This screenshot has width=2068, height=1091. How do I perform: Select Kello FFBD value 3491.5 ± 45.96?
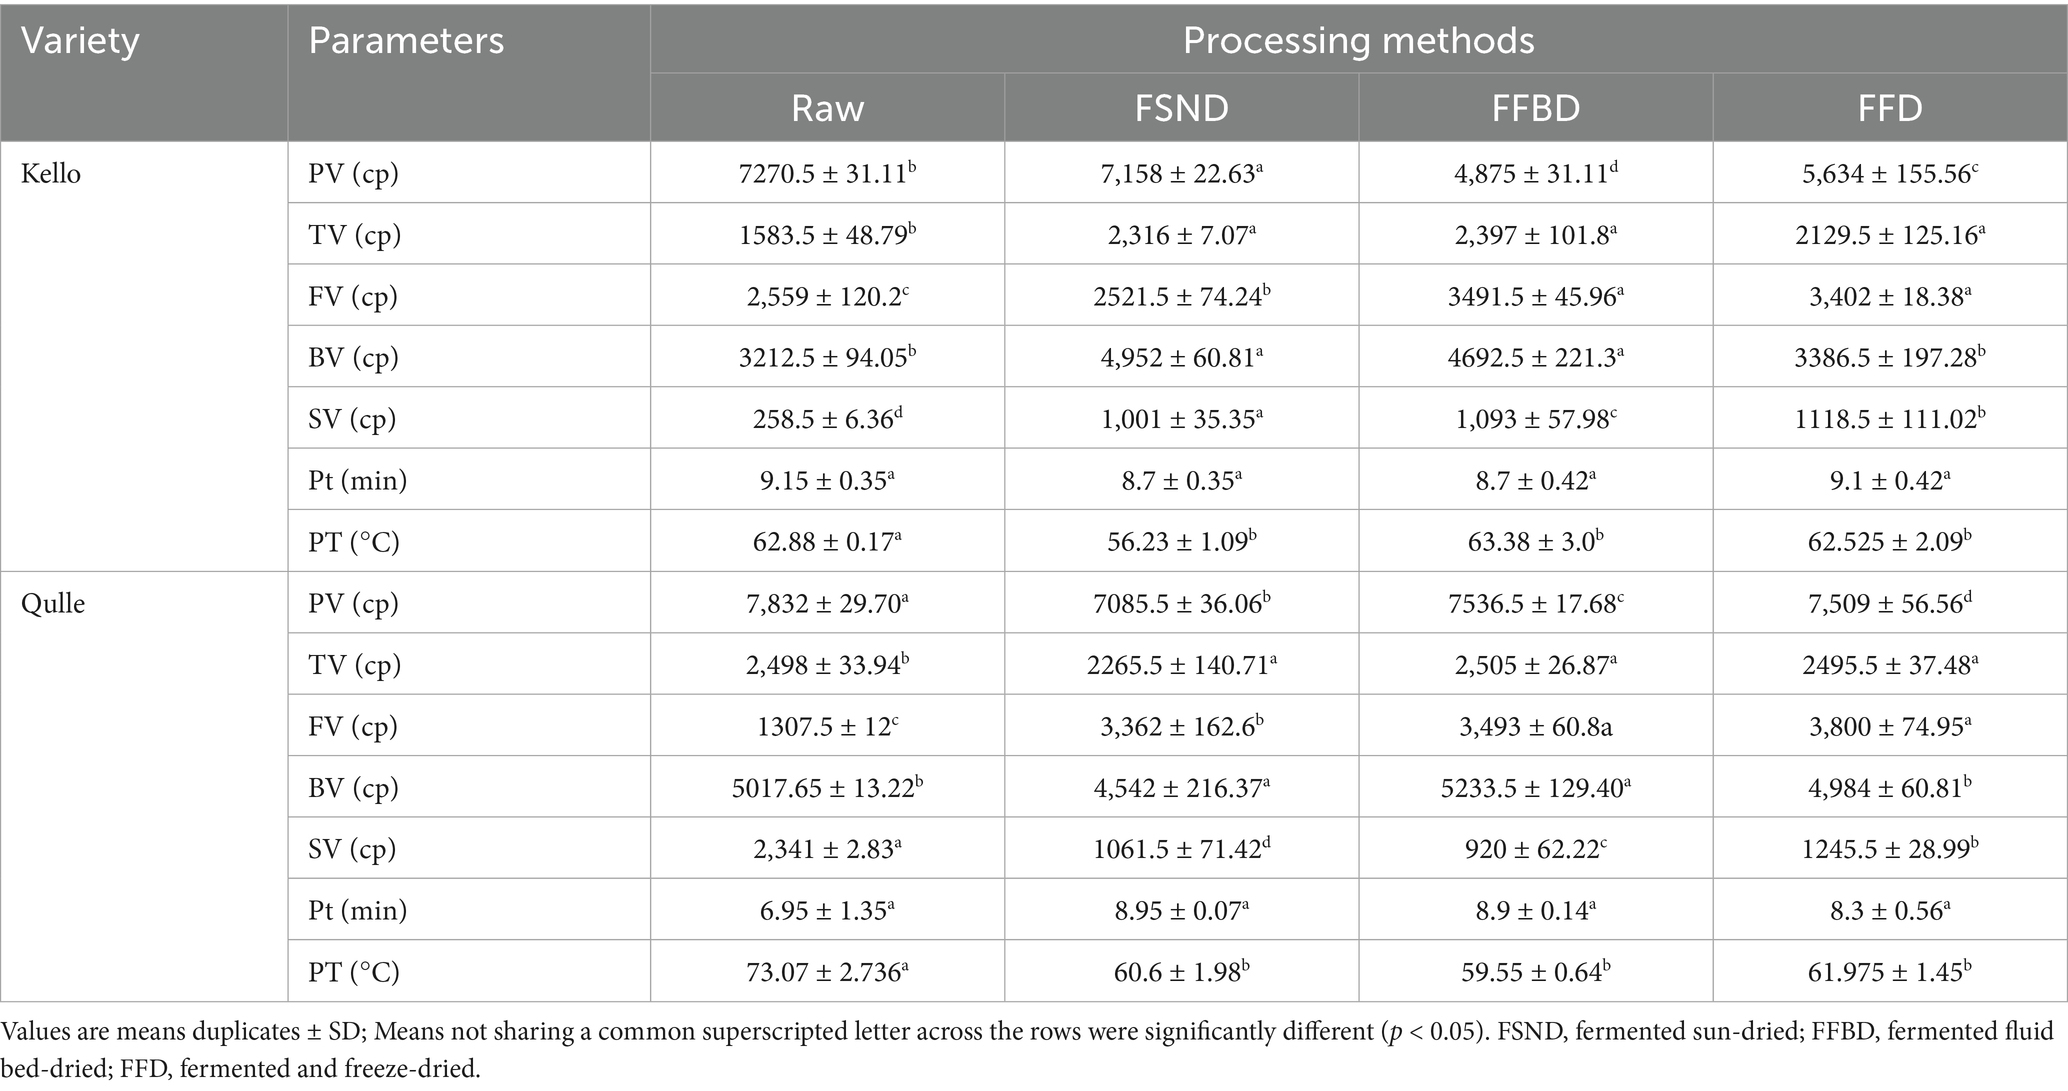coord(1535,296)
